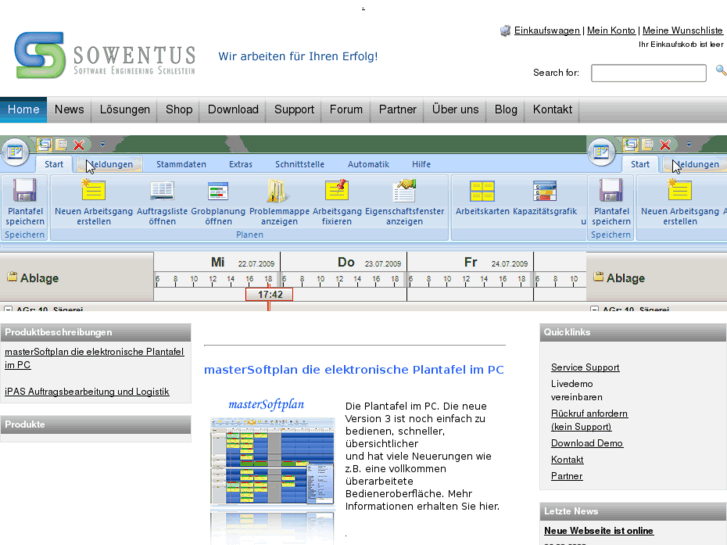Open Support in the navigation bar
727x545 pixels.
pyautogui.click(x=294, y=109)
